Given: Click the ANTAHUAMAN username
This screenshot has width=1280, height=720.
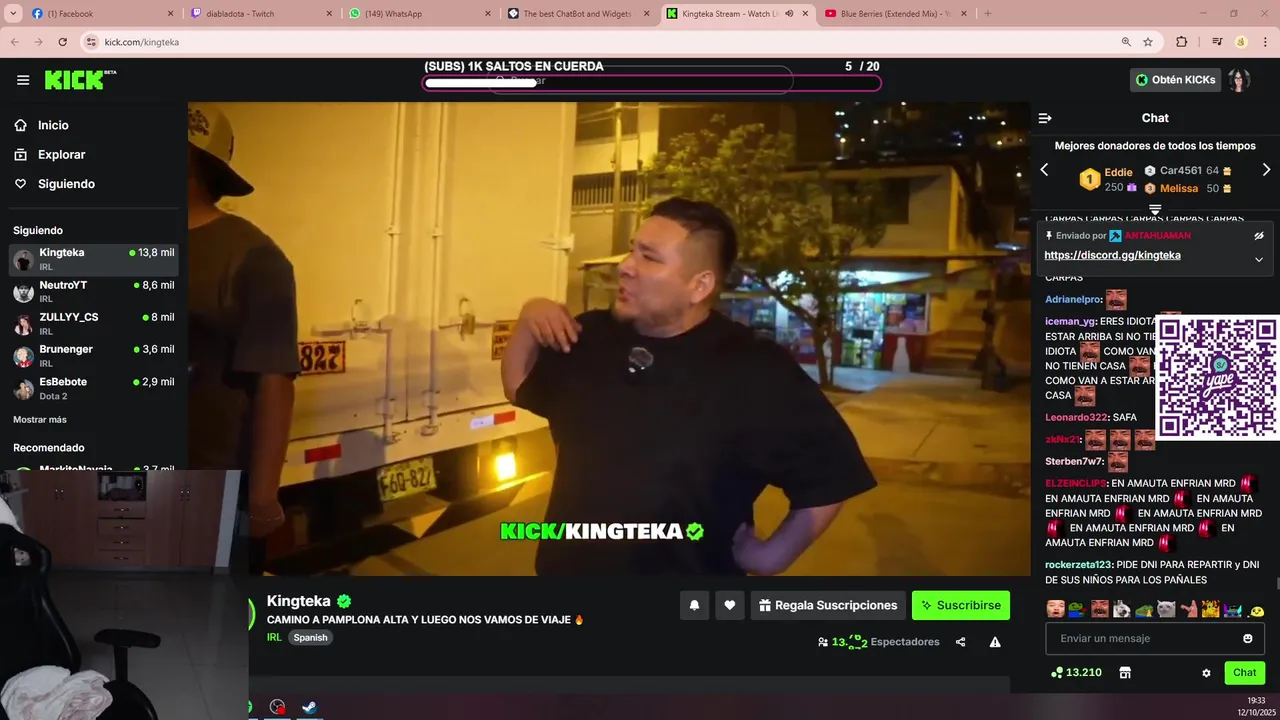Looking at the screenshot, I should click(x=1158, y=236).
